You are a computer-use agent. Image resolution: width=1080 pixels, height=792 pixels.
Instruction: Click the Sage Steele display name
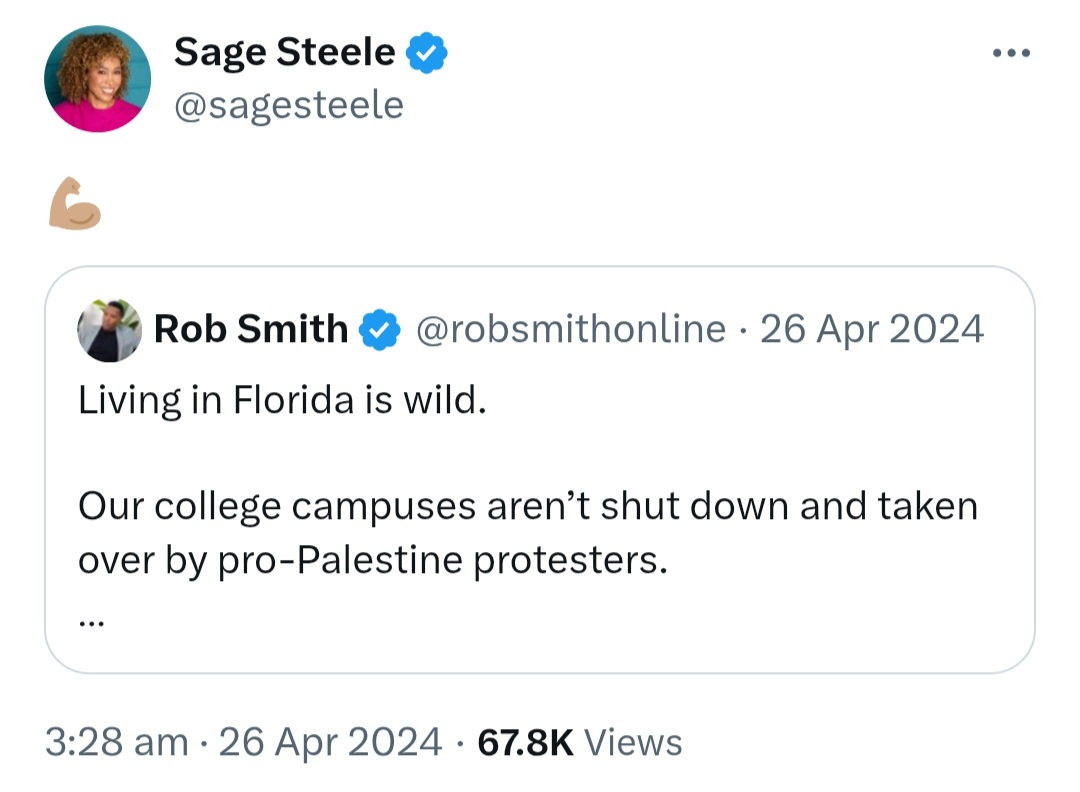[284, 52]
